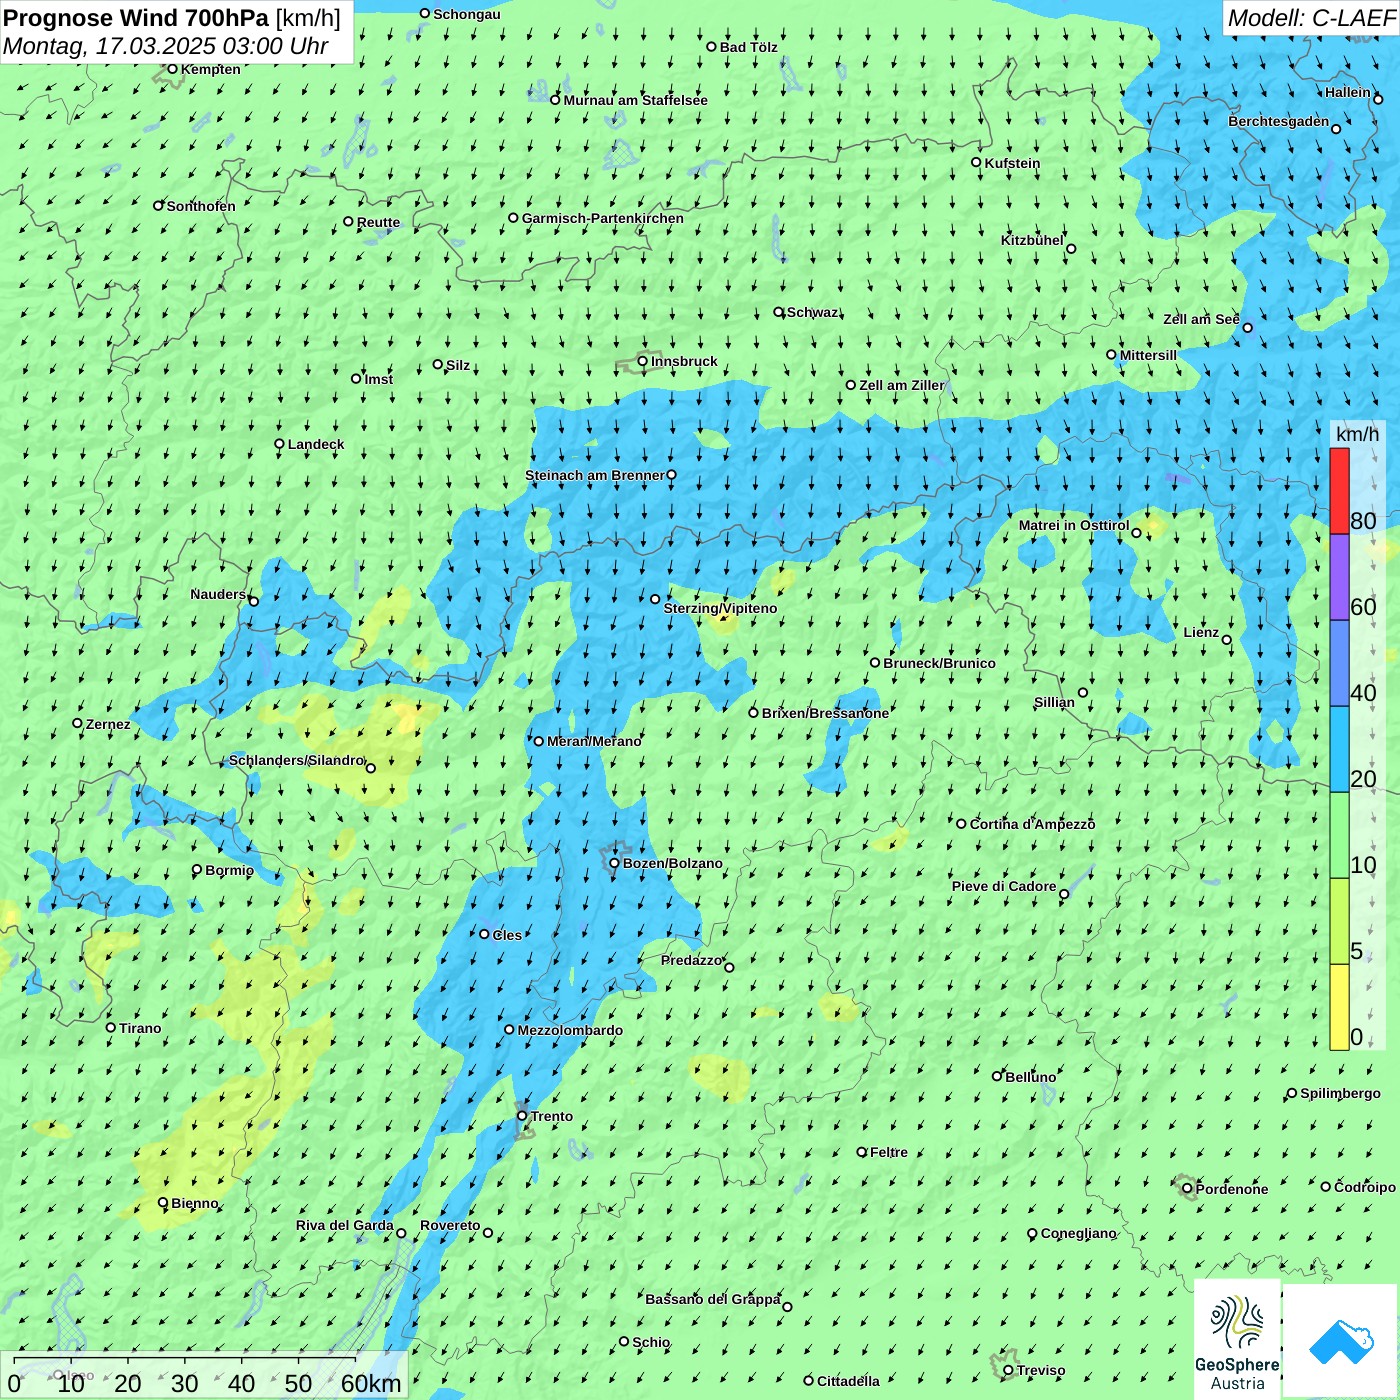Image resolution: width=1400 pixels, height=1400 pixels.
Task: Click the Spilimbergo label
Action: pos(1340,1093)
